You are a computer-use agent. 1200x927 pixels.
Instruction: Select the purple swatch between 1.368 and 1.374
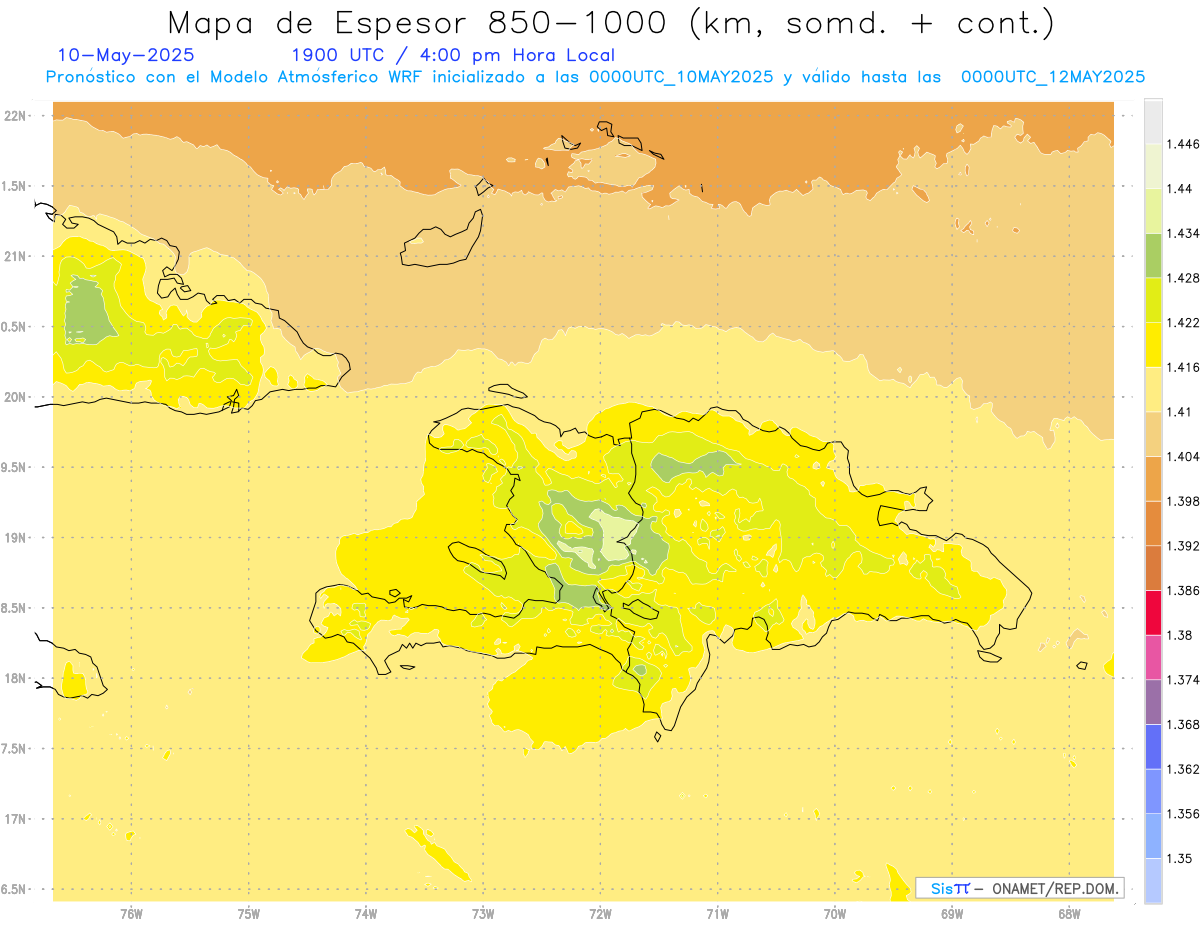1153,702
